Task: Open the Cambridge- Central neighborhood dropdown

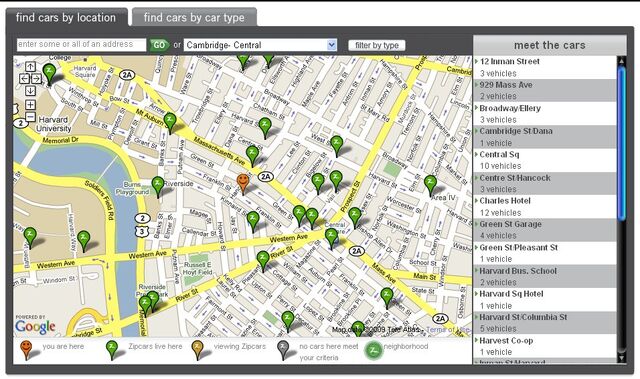Action: click(260, 45)
